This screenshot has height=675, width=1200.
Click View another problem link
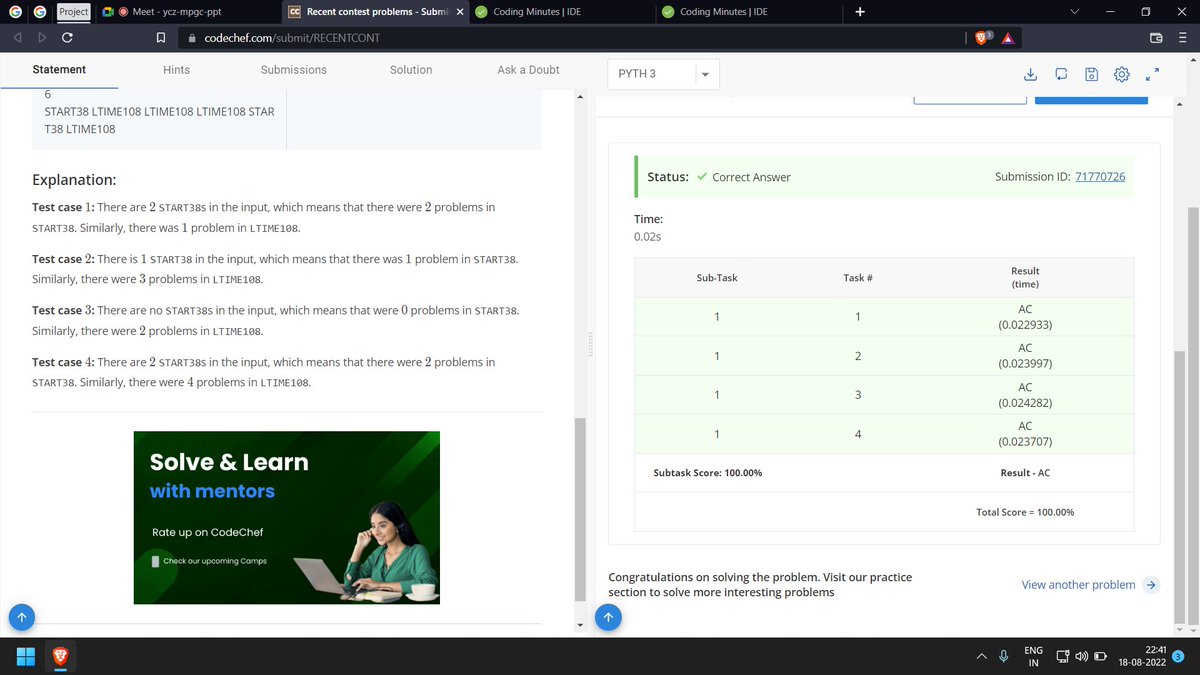point(1089,585)
